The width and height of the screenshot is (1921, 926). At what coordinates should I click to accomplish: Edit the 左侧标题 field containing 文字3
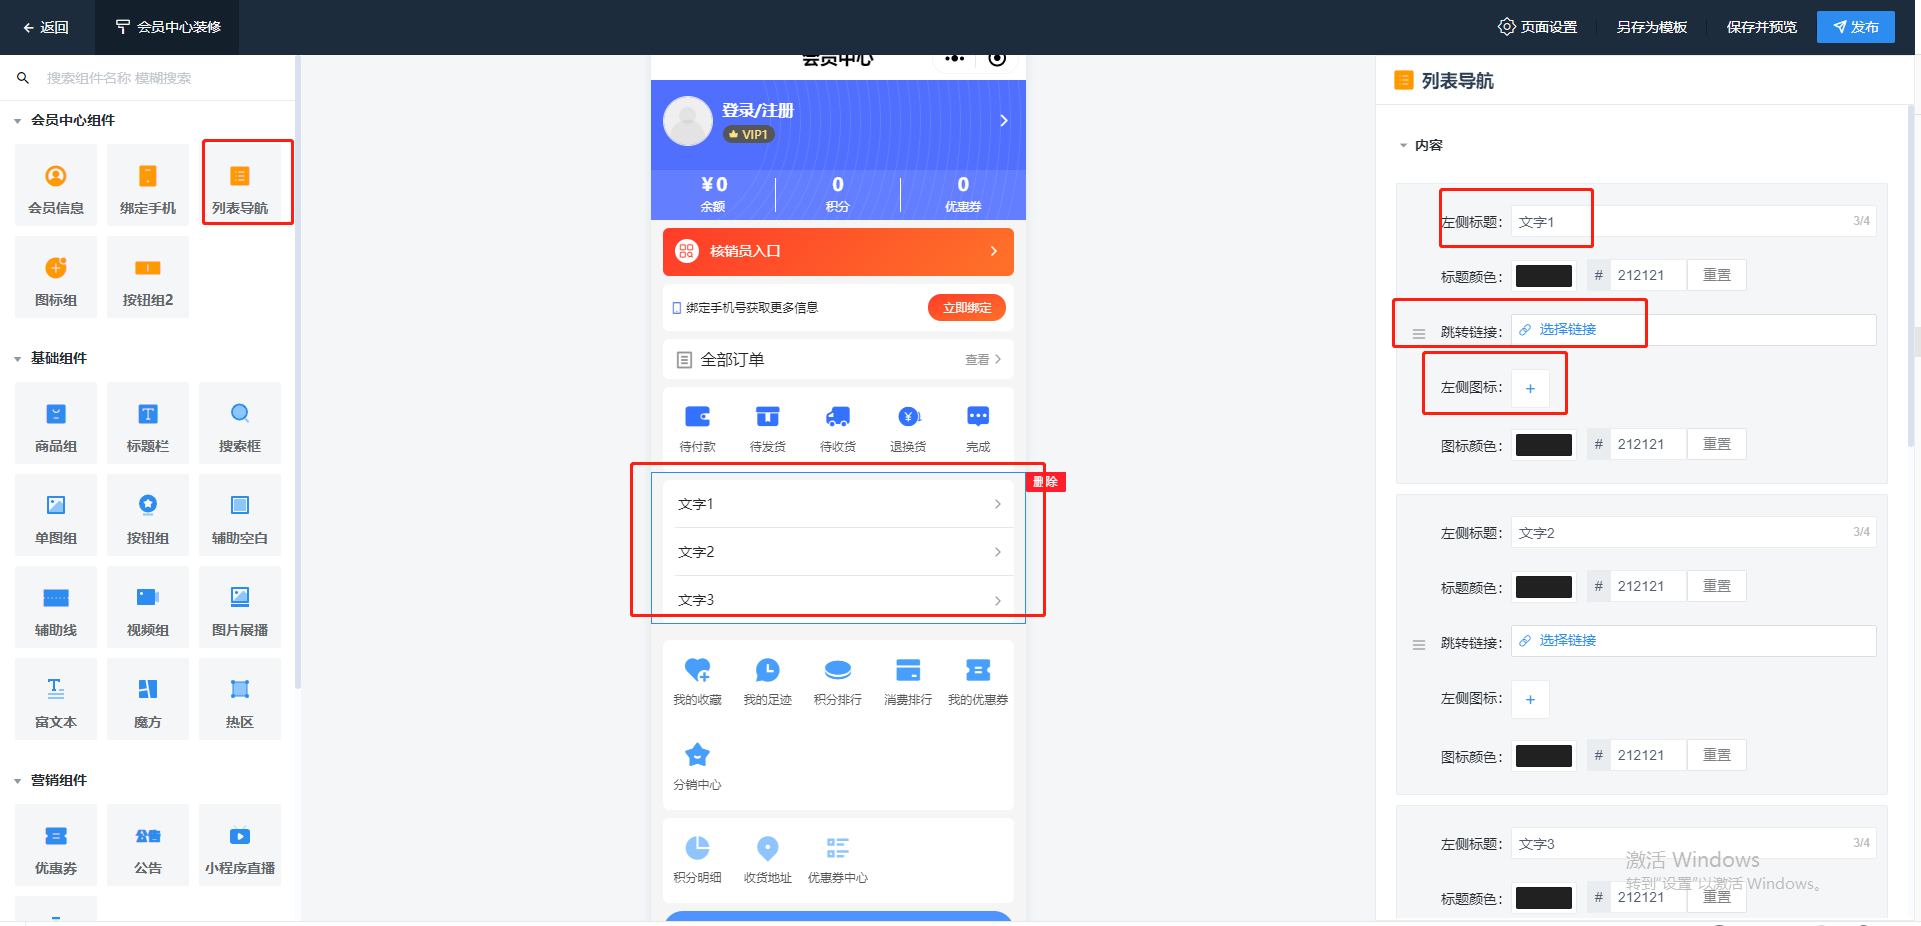[x=1693, y=843]
